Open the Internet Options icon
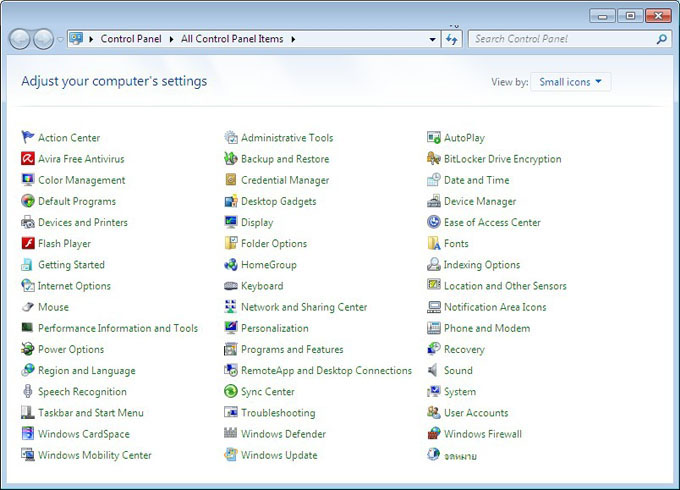680x490 pixels. (x=28, y=285)
